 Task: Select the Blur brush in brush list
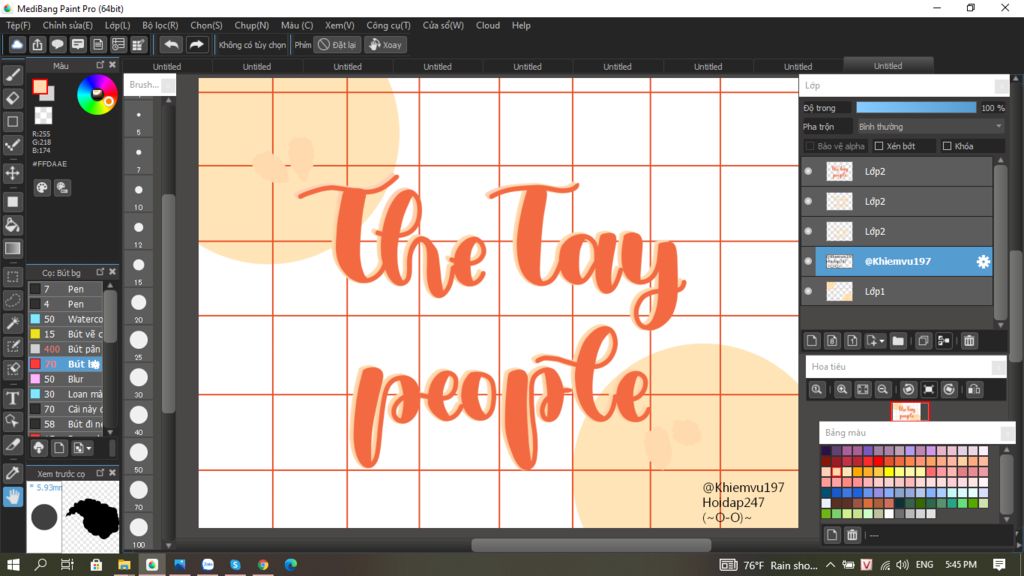pyautogui.click(x=65, y=379)
